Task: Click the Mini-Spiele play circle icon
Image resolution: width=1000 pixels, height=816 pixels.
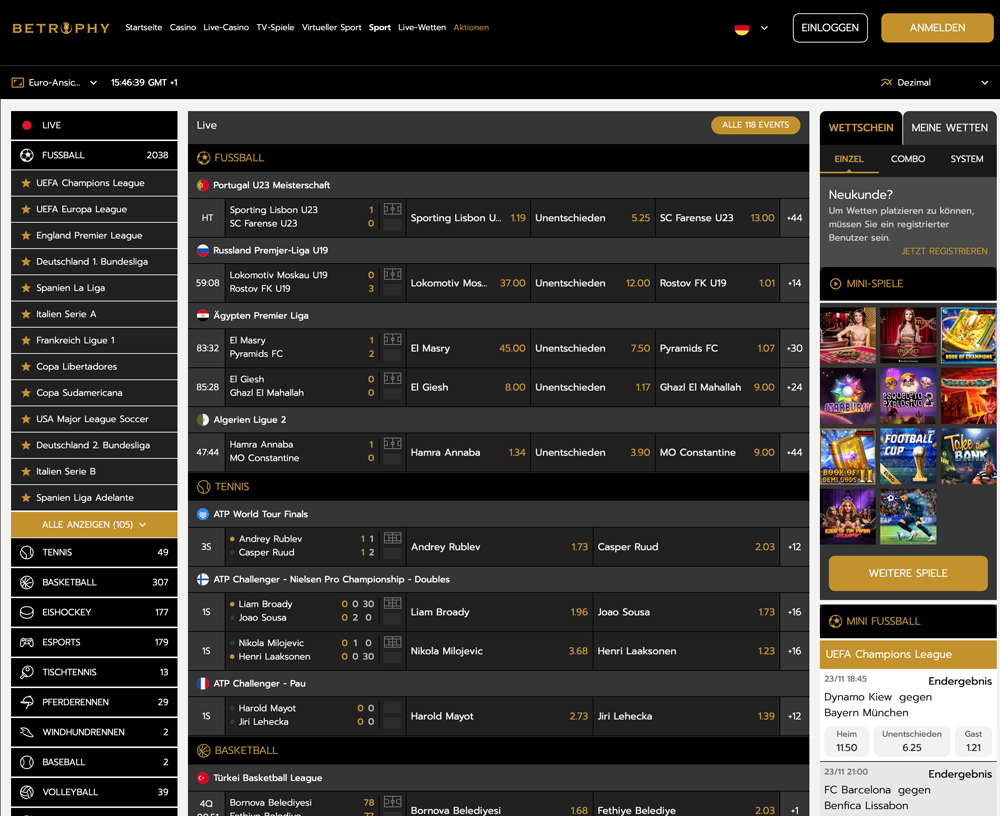Action: [835, 284]
